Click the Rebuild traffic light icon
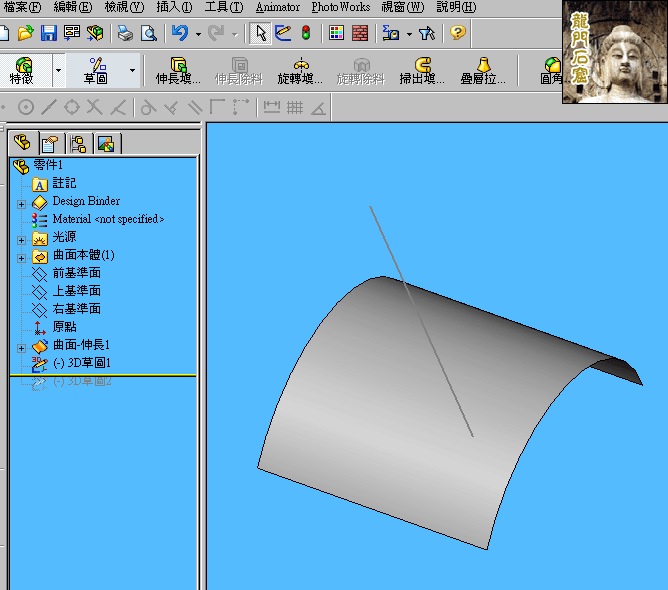This screenshot has height=590, width=668. [x=305, y=33]
